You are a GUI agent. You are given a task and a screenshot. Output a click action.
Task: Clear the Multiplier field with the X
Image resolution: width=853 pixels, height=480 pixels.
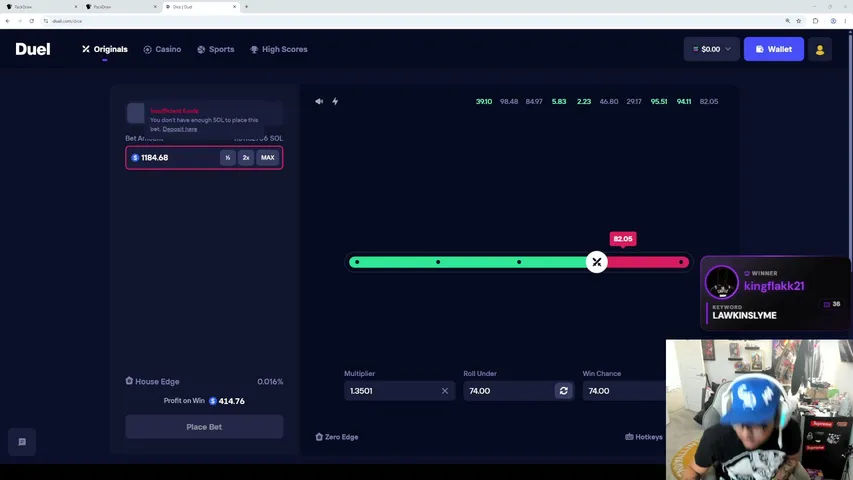point(445,391)
